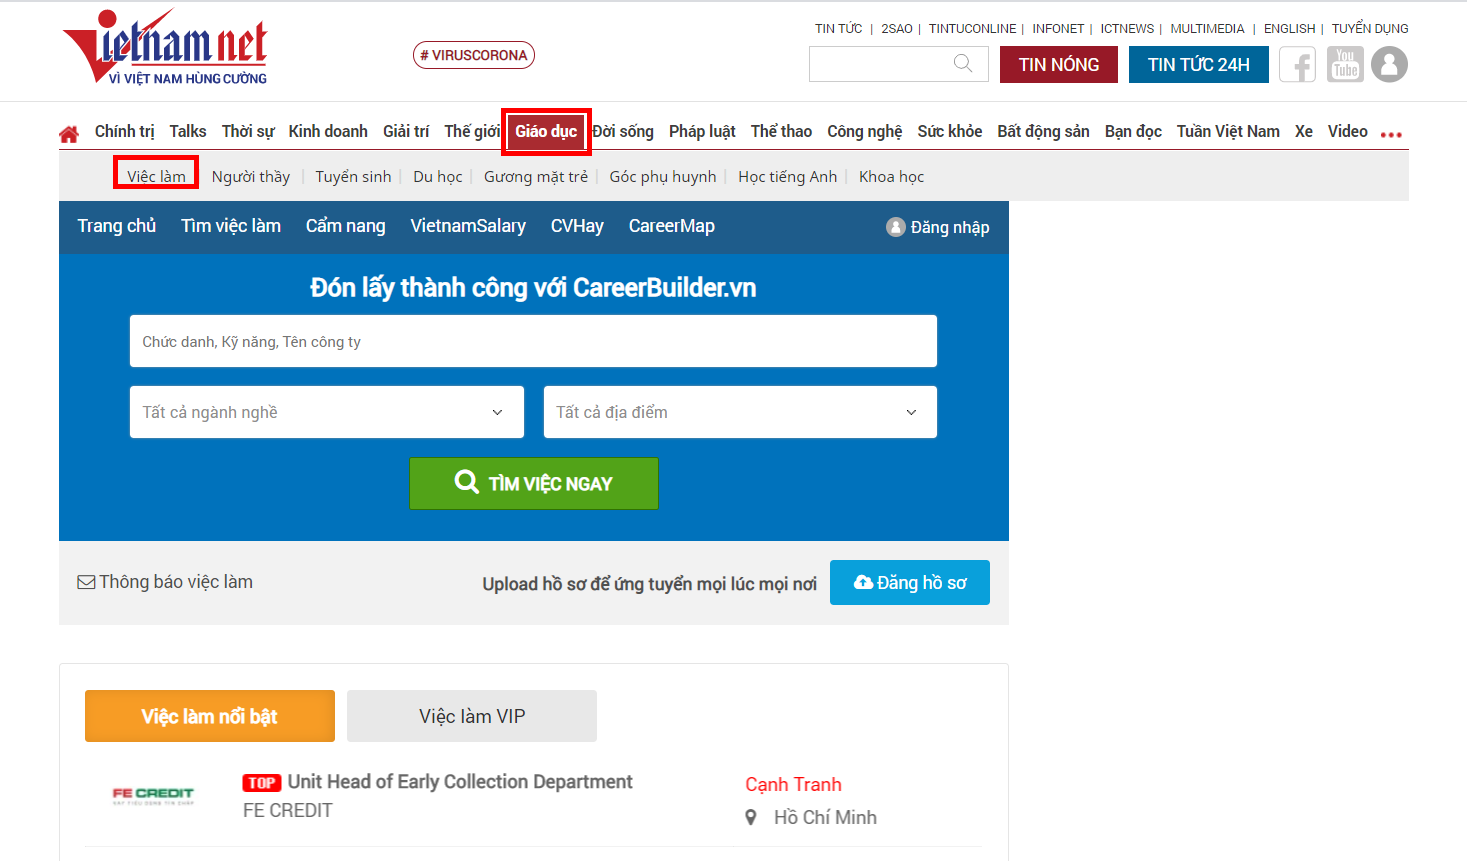The height and width of the screenshot is (861, 1467).
Task: Click the 'Học tiếng Anh' submenu link
Action: tap(788, 176)
